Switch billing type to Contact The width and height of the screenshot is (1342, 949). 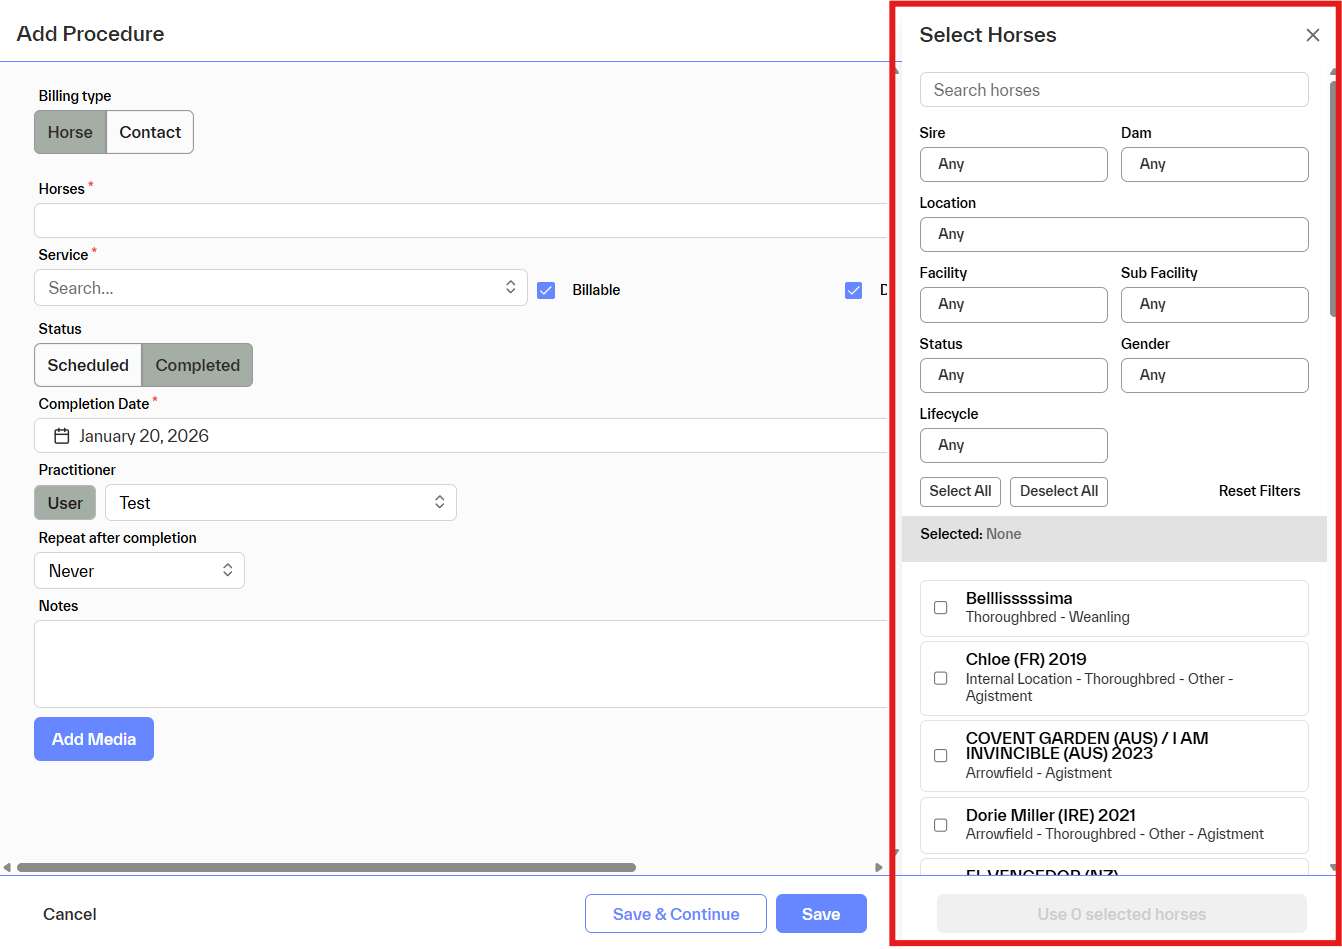150,132
